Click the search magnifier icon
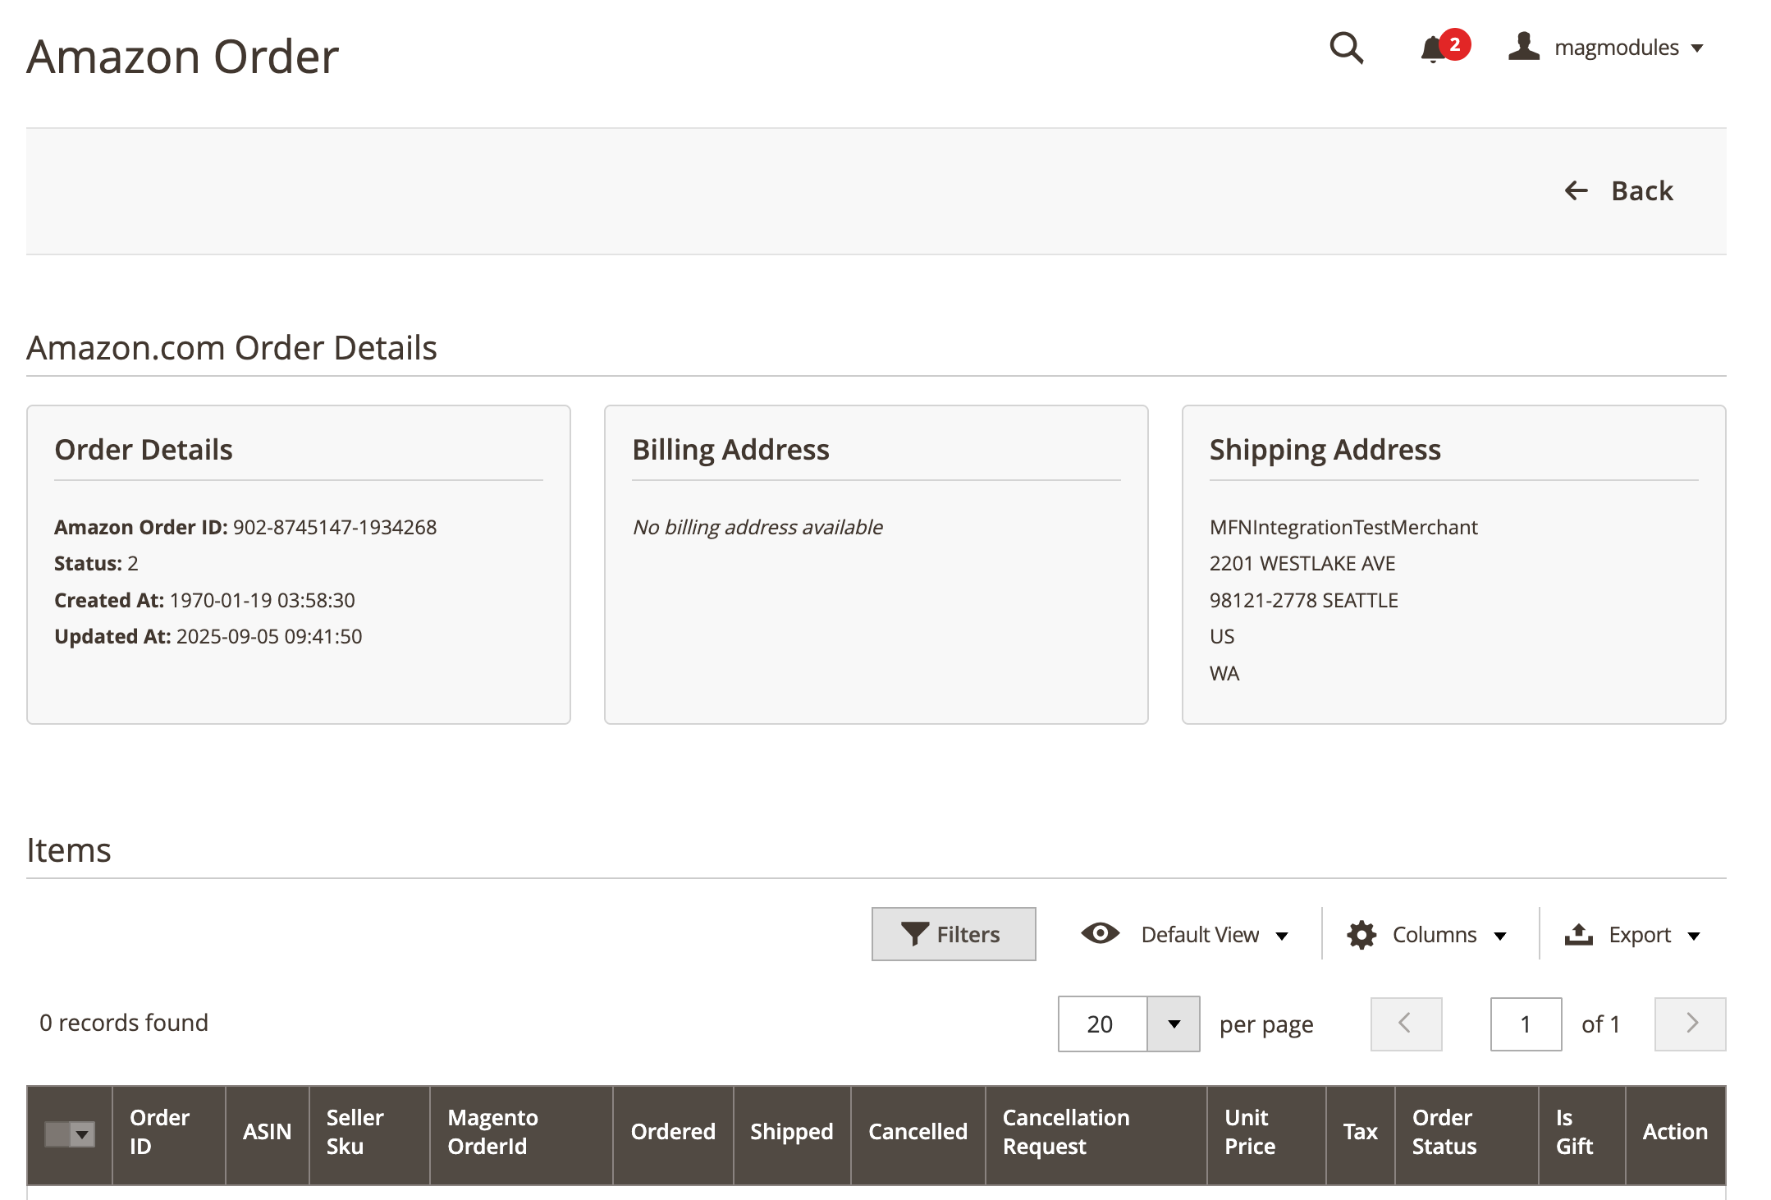Viewport: 1771px width, 1200px height. (x=1346, y=48)
